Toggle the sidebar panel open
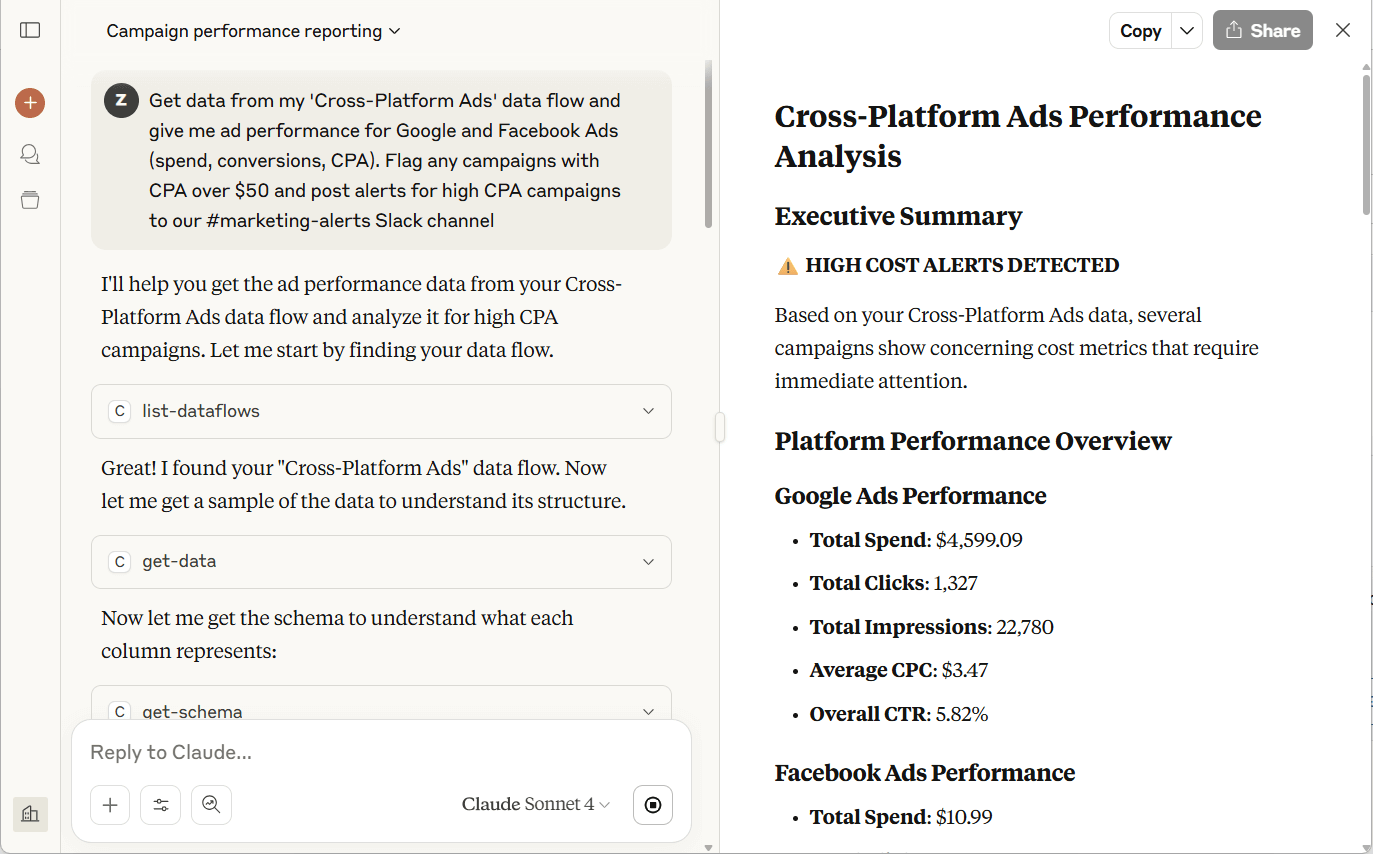Screen dimensions: 1373x854 (30, 30)
